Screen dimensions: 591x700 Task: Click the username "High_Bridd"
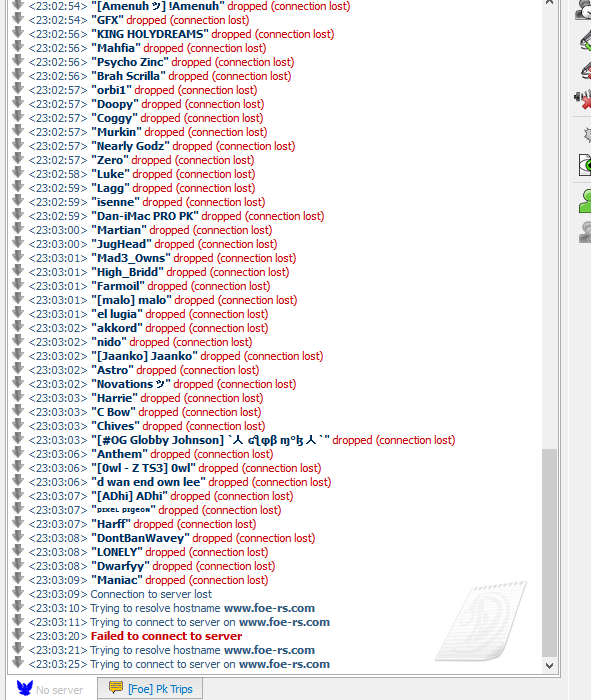(x=128, y=272)
